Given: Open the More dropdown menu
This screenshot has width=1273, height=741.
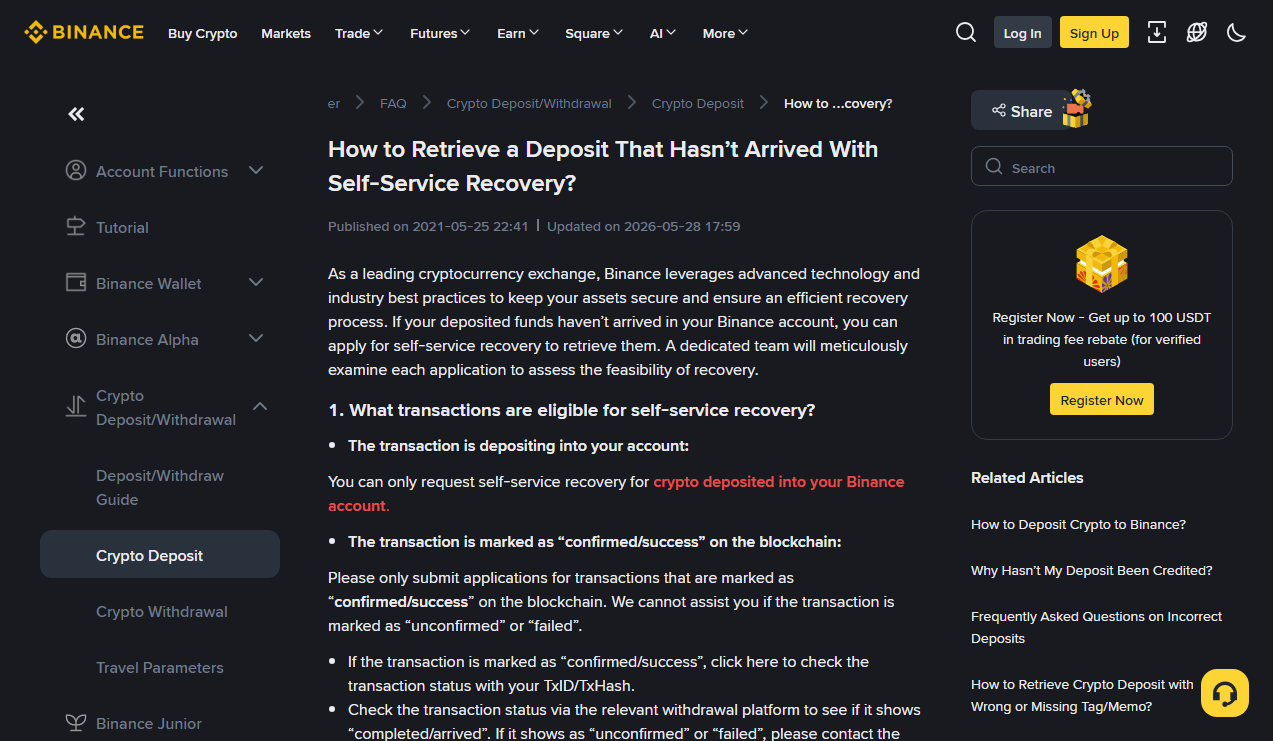Looking at the screenshot, I should (726, 33).
